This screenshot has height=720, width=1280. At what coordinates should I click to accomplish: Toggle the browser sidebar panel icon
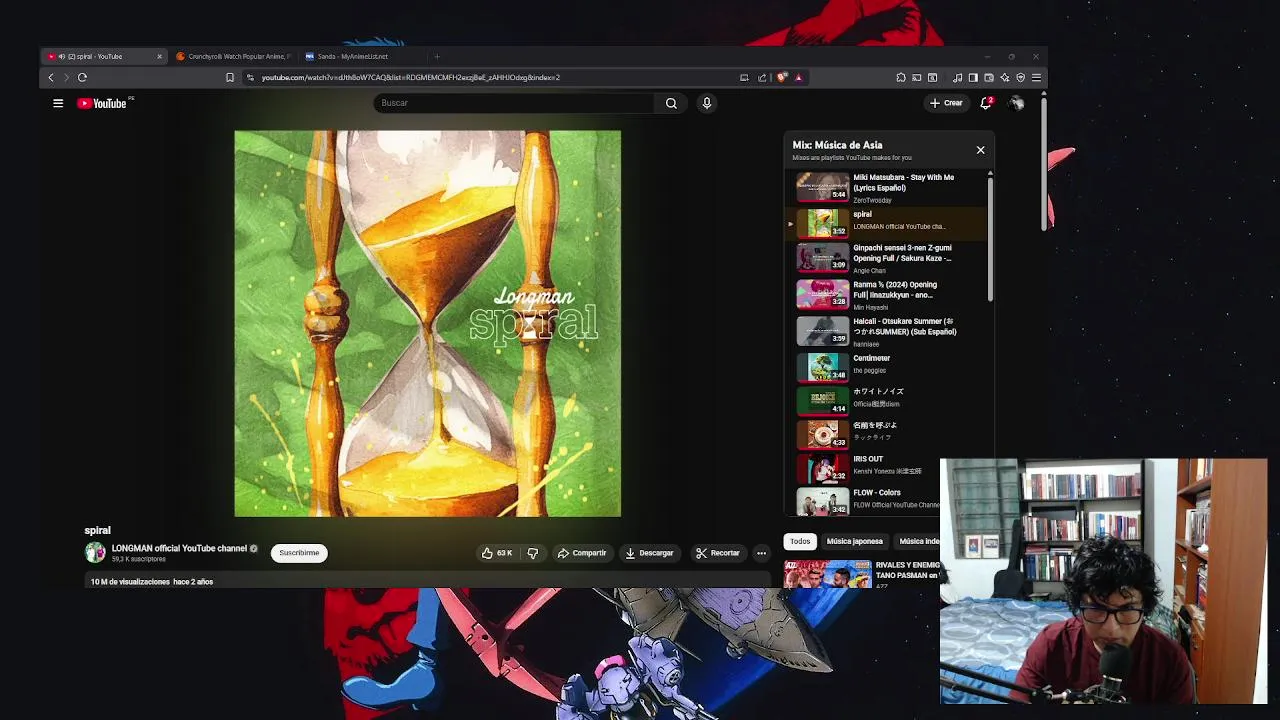pyautogui.click(x=973, y=77)
